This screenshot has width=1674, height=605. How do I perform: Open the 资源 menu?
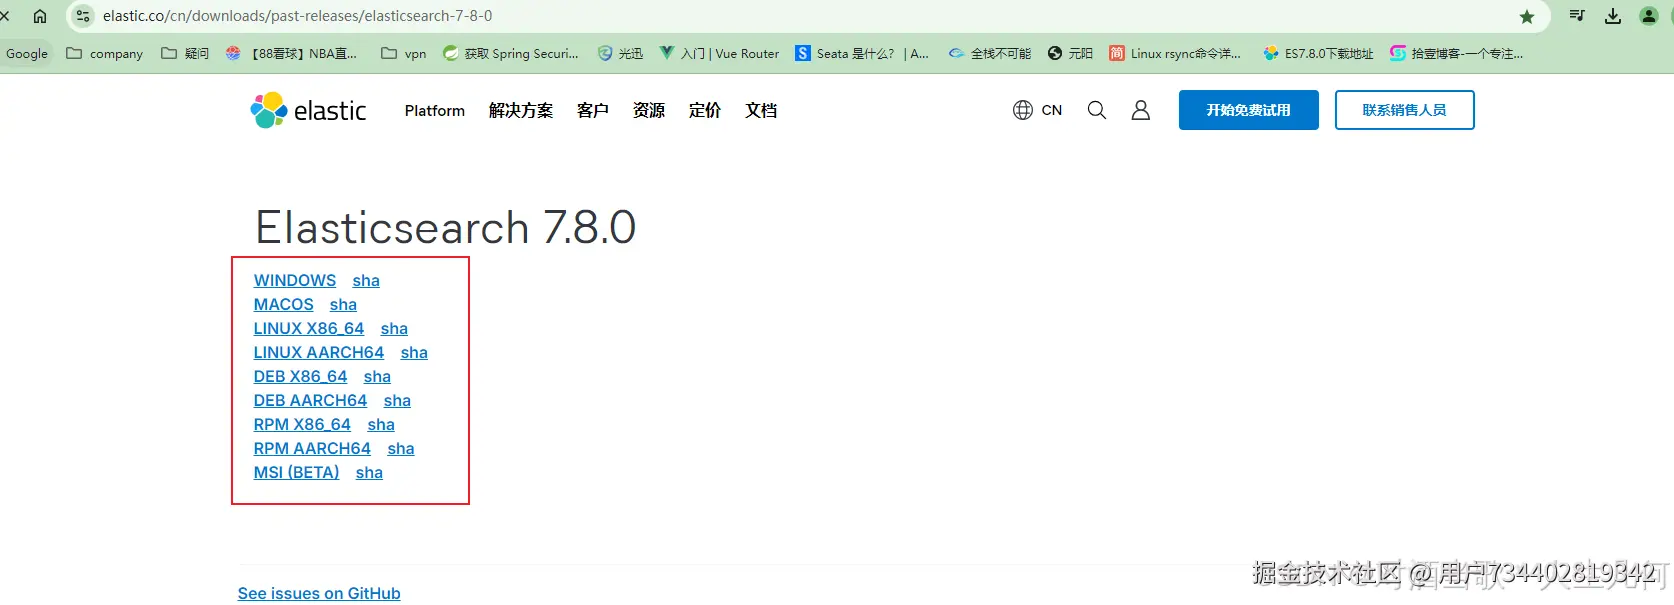(649, 110)
